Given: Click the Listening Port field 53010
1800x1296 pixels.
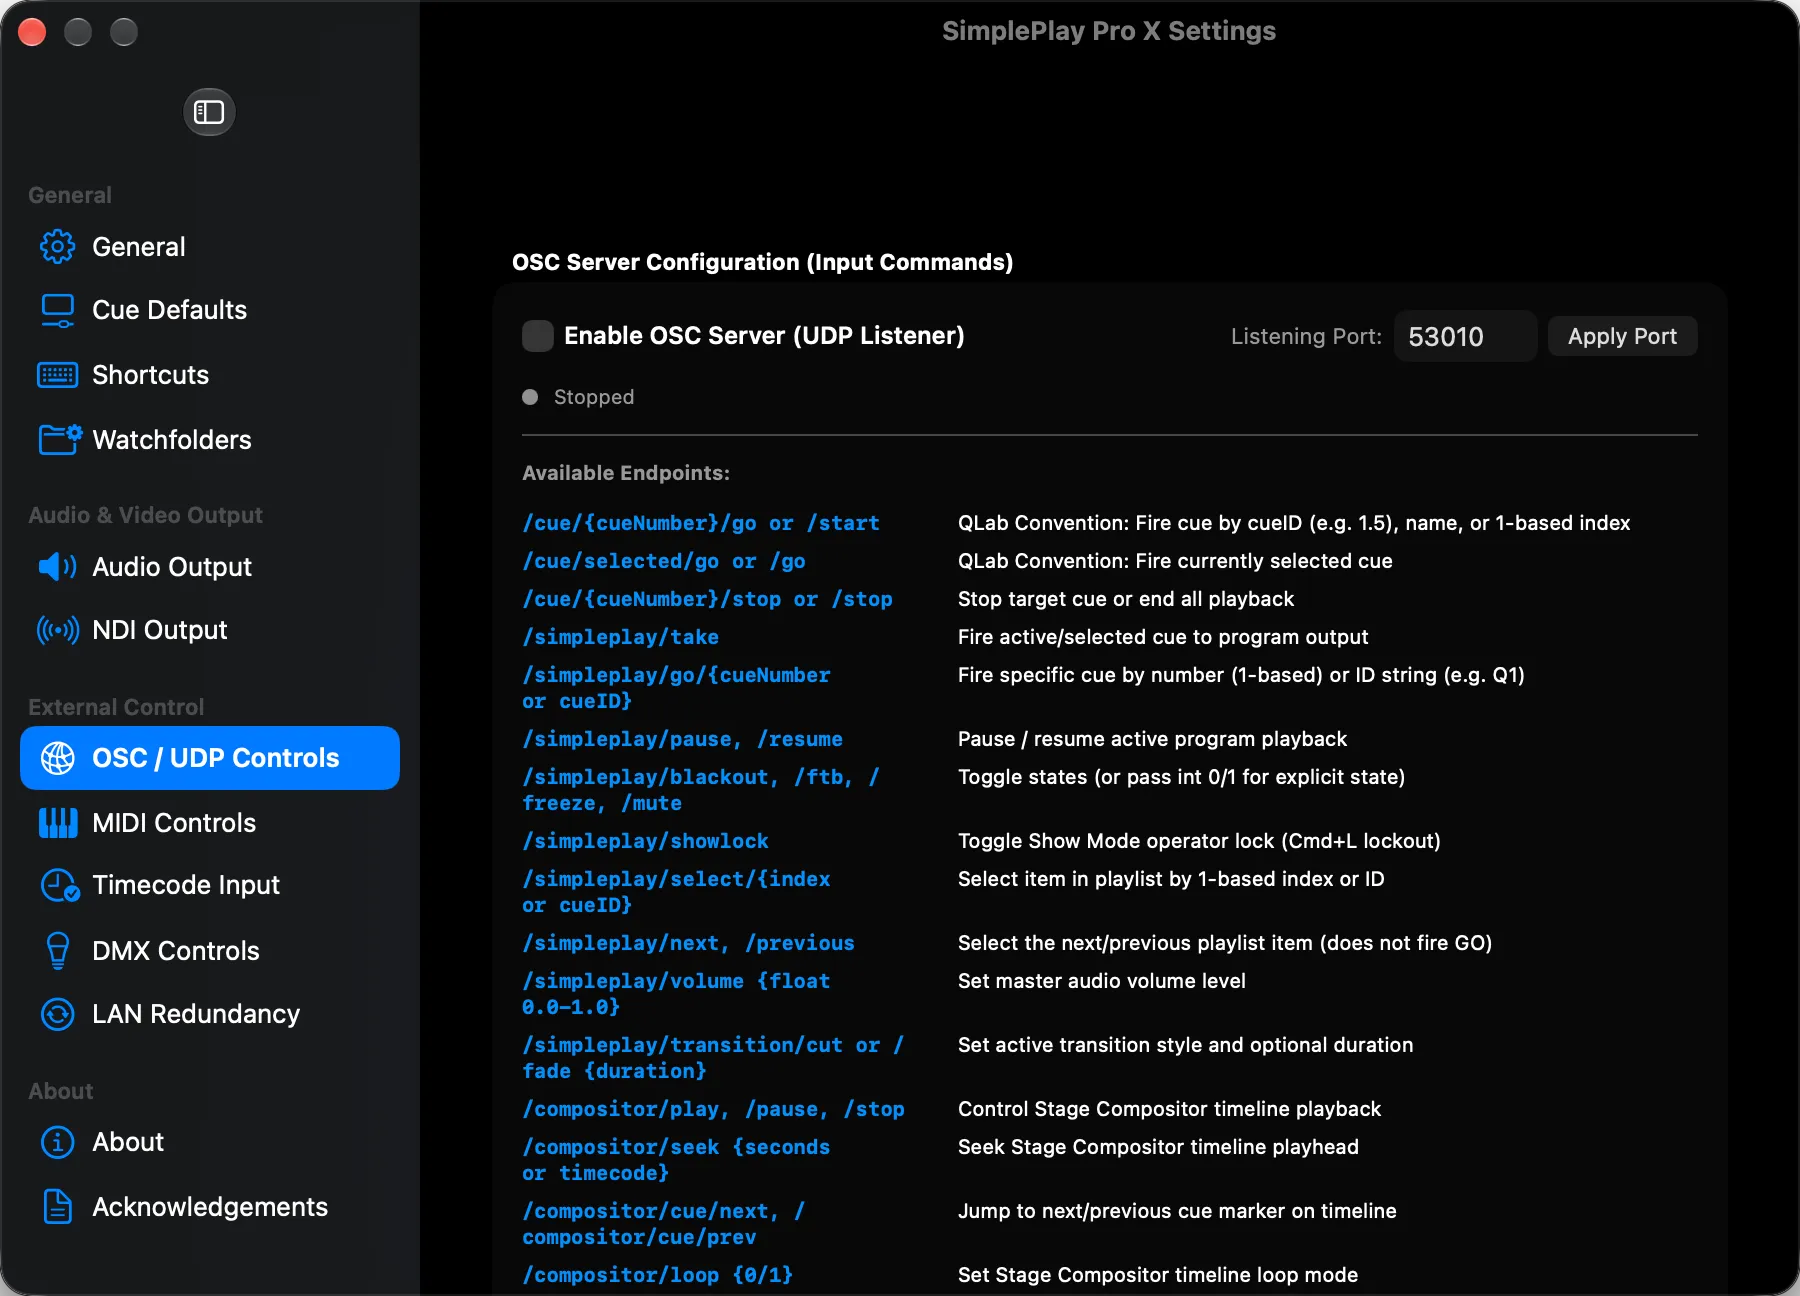Looking at the screenshot, I should coord(1465,336).
